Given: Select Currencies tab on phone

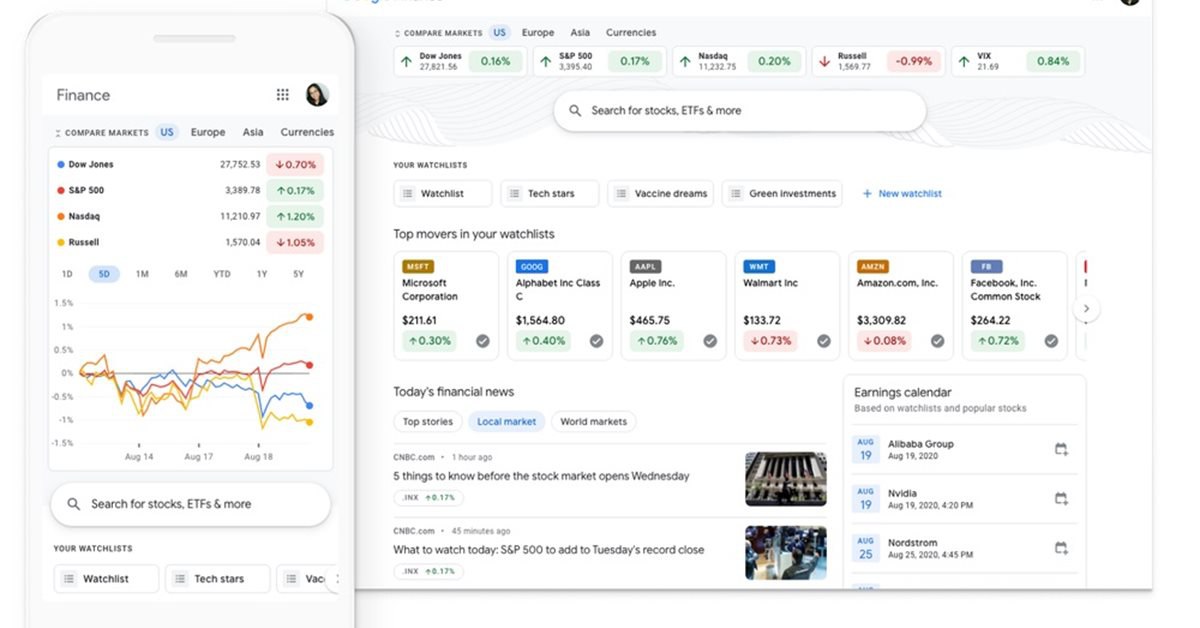Looking at the screenshot, I should click(x=307, y=132).
